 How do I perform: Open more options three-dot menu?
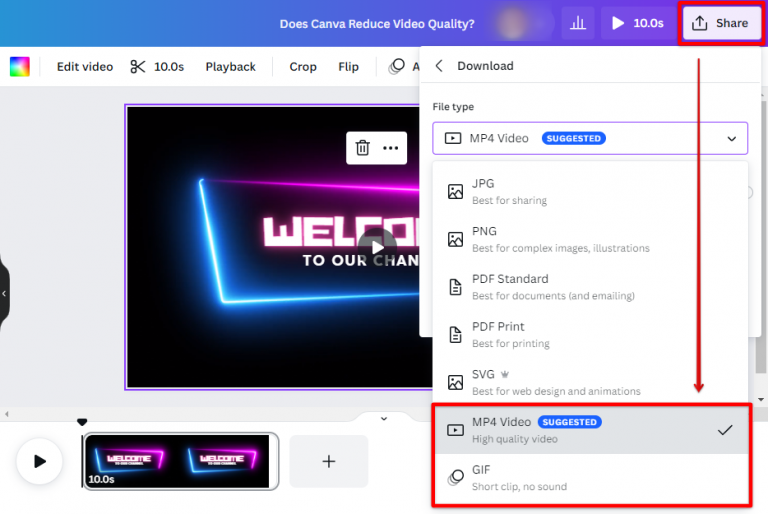coord(390,148)
